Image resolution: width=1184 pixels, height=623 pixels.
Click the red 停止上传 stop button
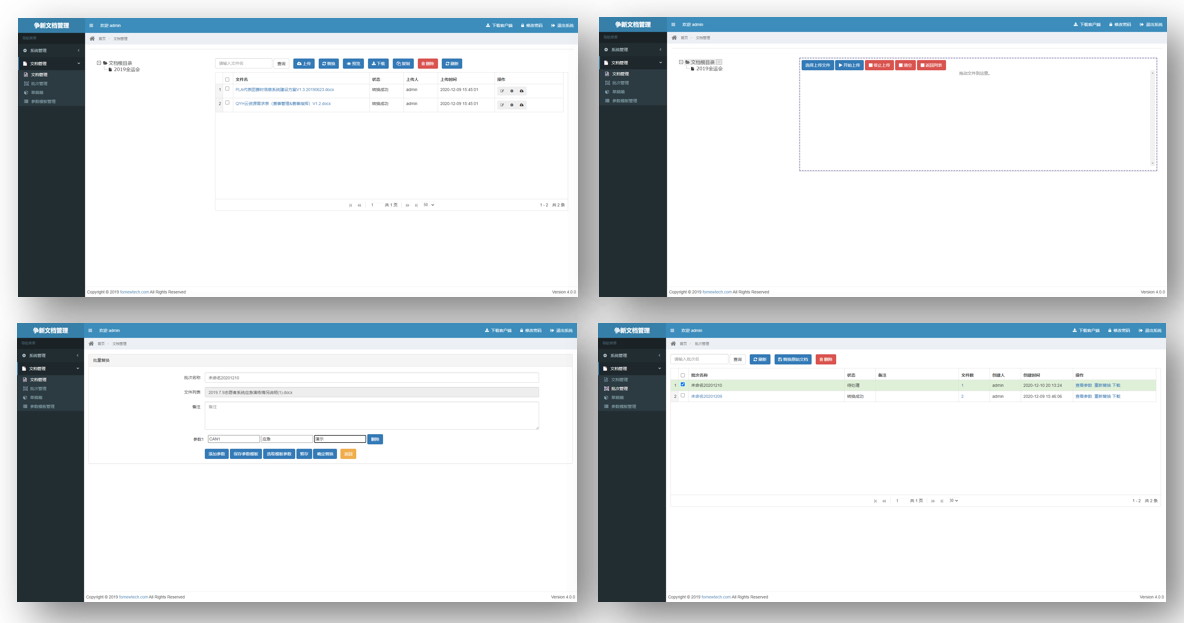click(879, 65)
